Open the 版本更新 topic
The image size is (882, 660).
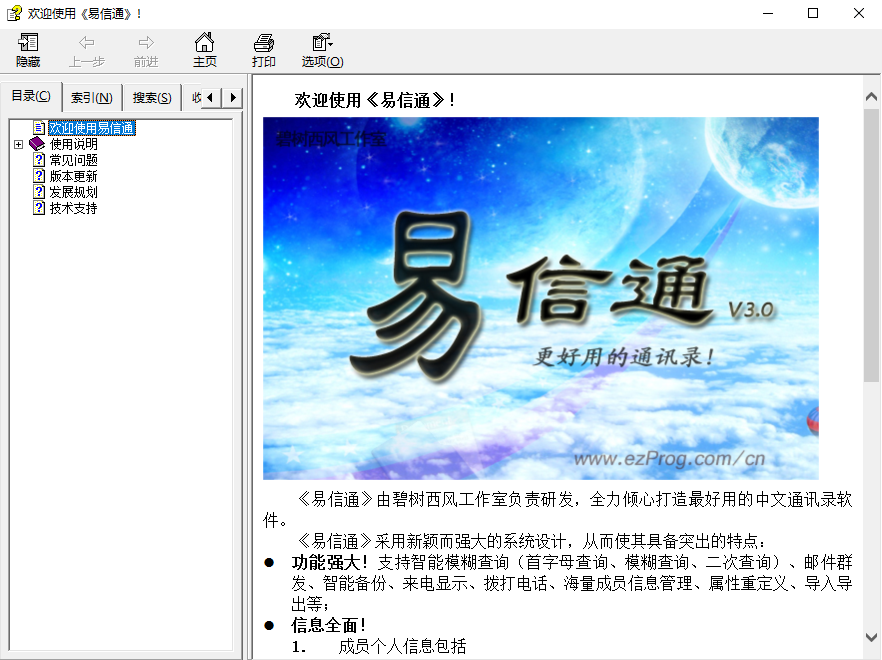pyautogui.click(x=74, y=177)
